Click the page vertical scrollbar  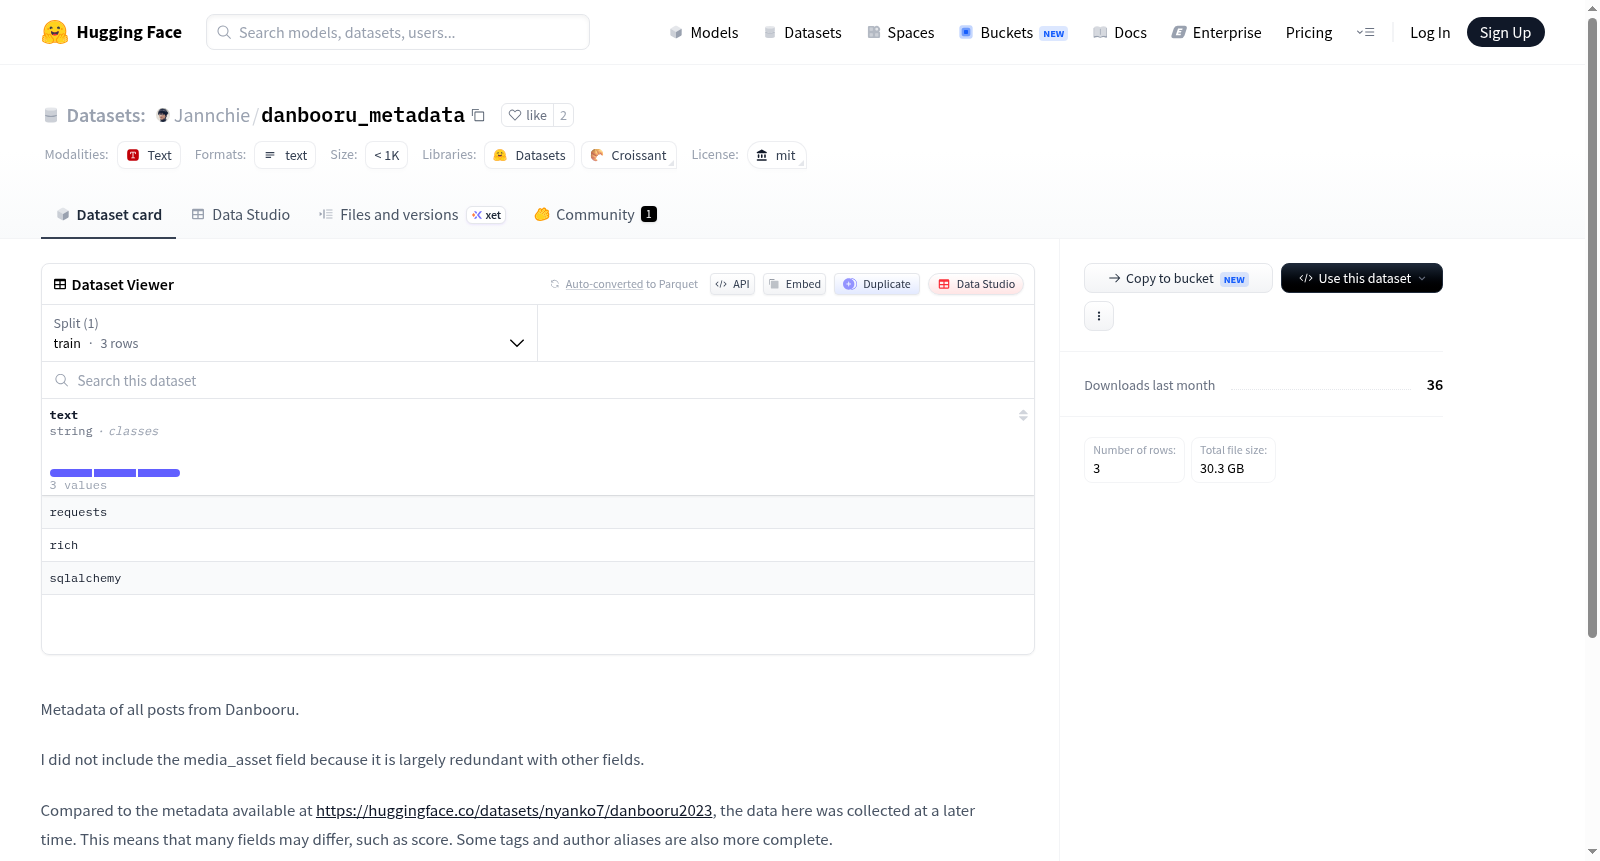pos(1592,330)
